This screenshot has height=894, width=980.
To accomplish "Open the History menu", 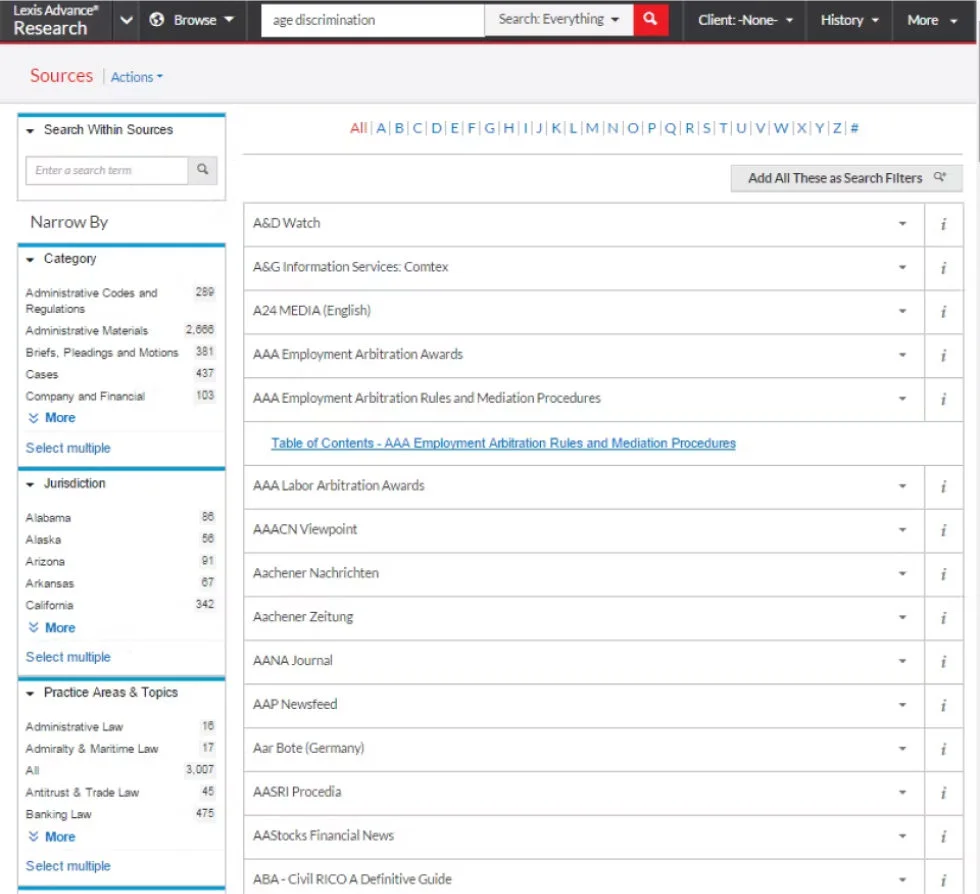I will (x=849, y=19).
